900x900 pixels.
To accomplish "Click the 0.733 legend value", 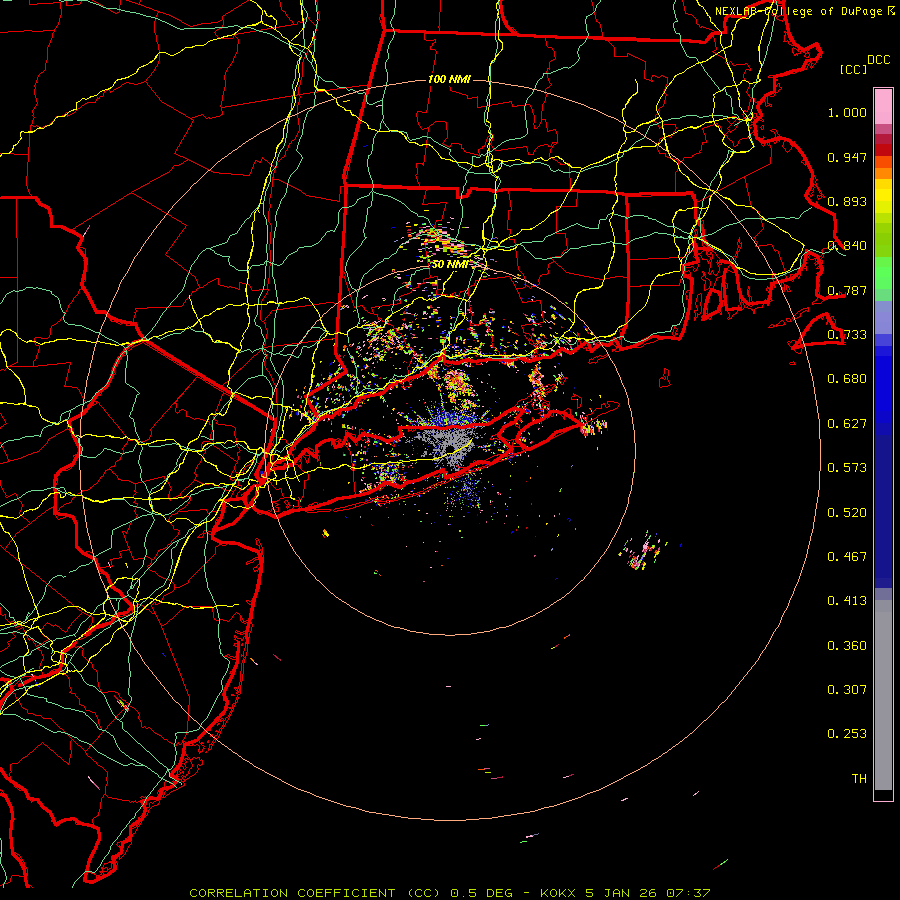I will pos(847,335).
